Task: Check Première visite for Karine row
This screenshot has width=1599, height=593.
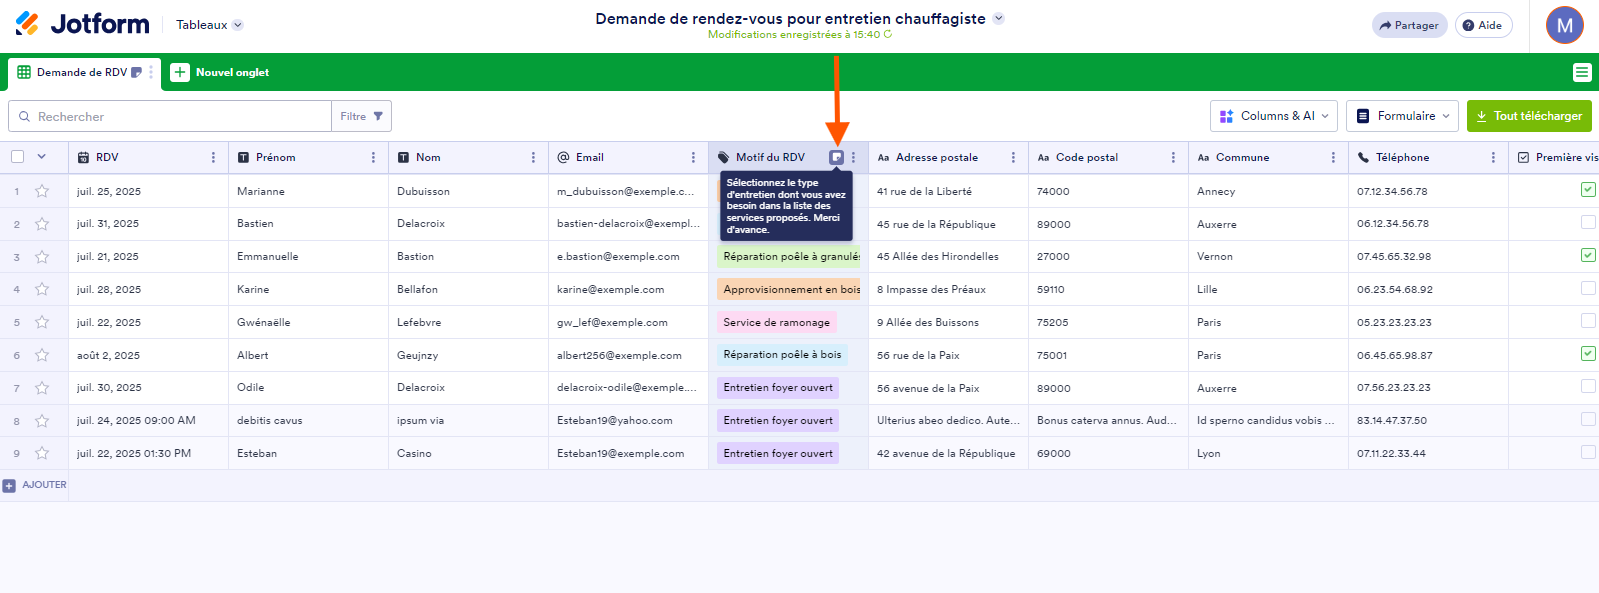Action: tap(1588, 288)
